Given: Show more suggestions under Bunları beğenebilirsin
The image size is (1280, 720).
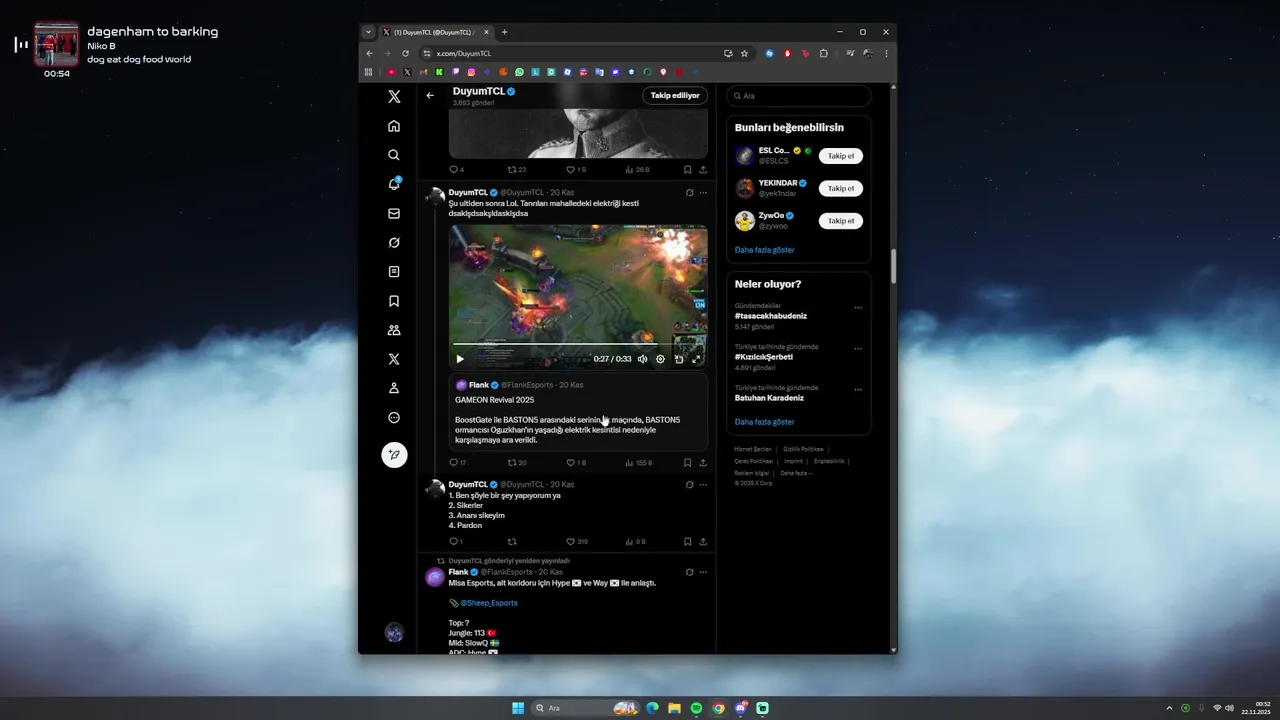Looking at the screenshot, I should 765,250.
